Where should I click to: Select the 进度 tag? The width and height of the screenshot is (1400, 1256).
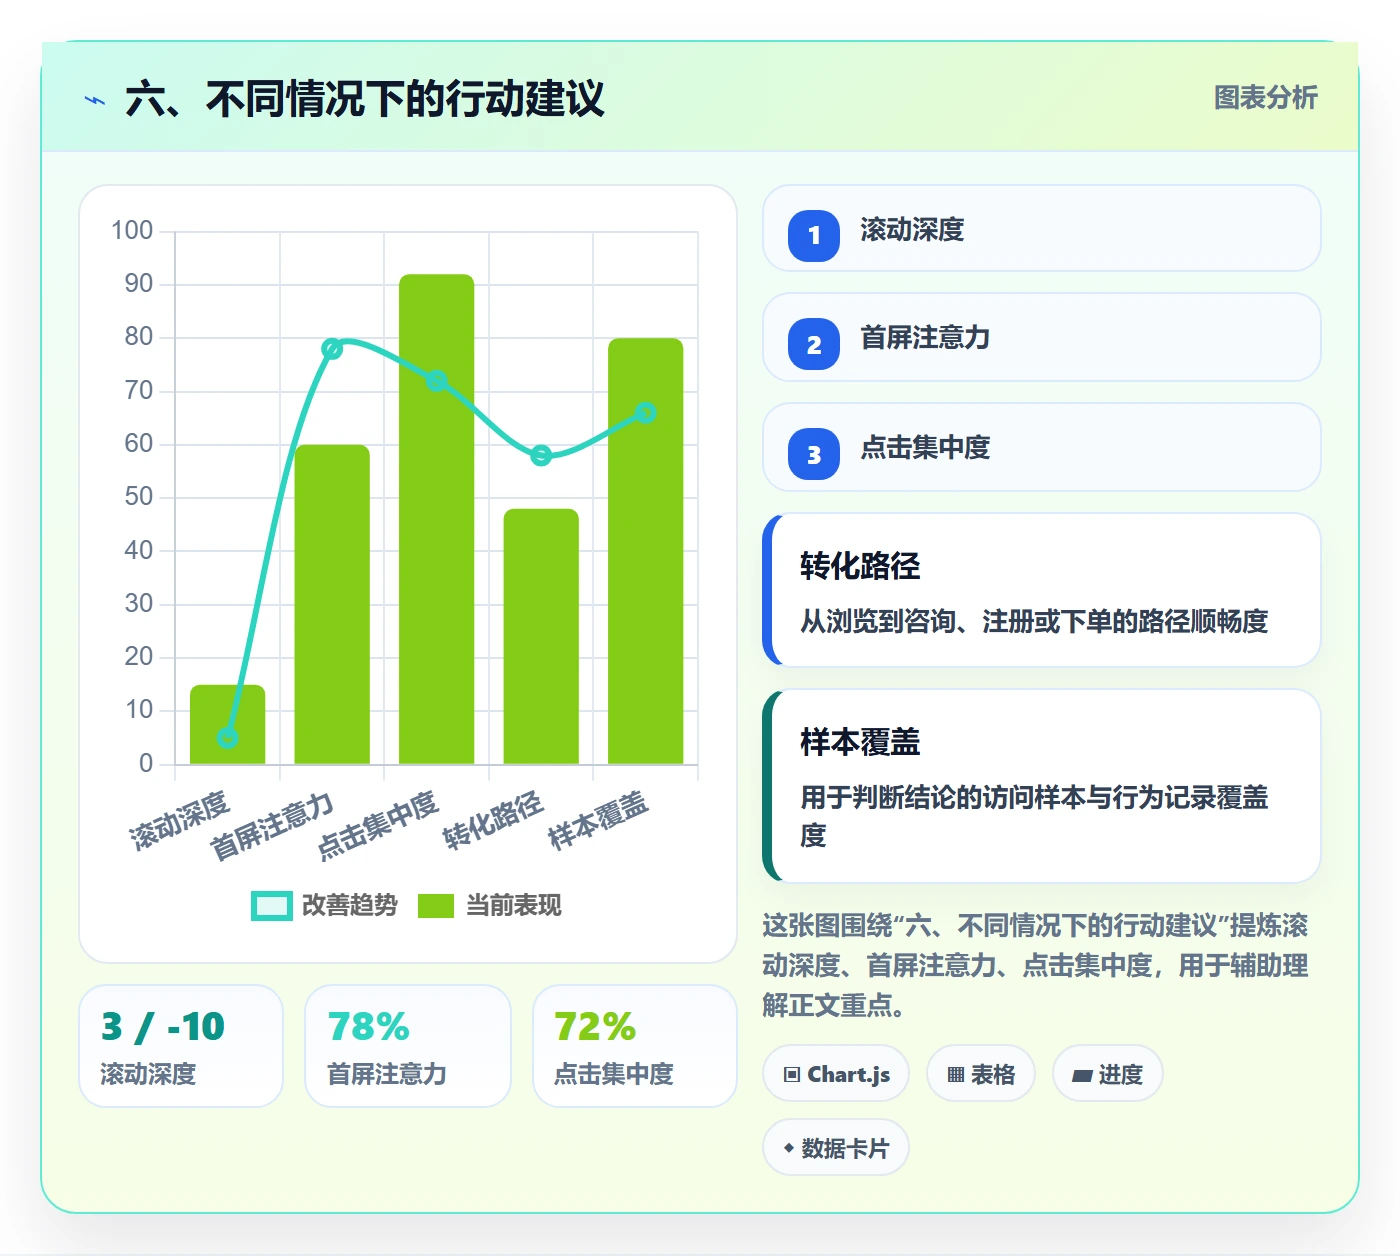click(x=1108, y=1074)
